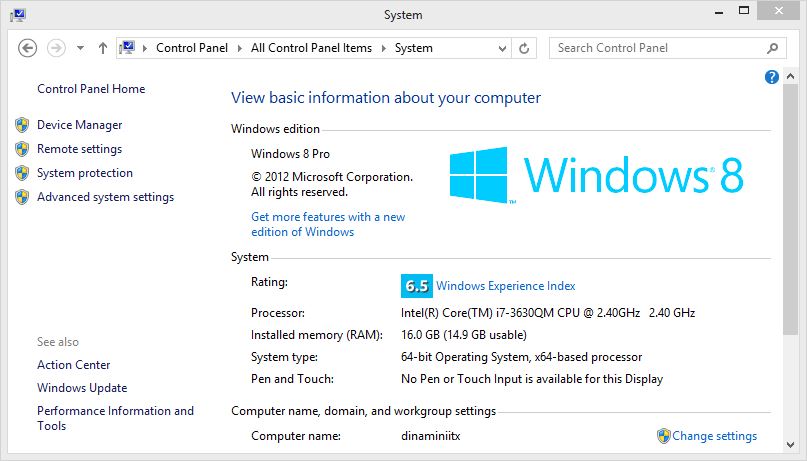Click the 64-bit Operating System text
This screenshot has height=461, width=807.
pos(521,357)
